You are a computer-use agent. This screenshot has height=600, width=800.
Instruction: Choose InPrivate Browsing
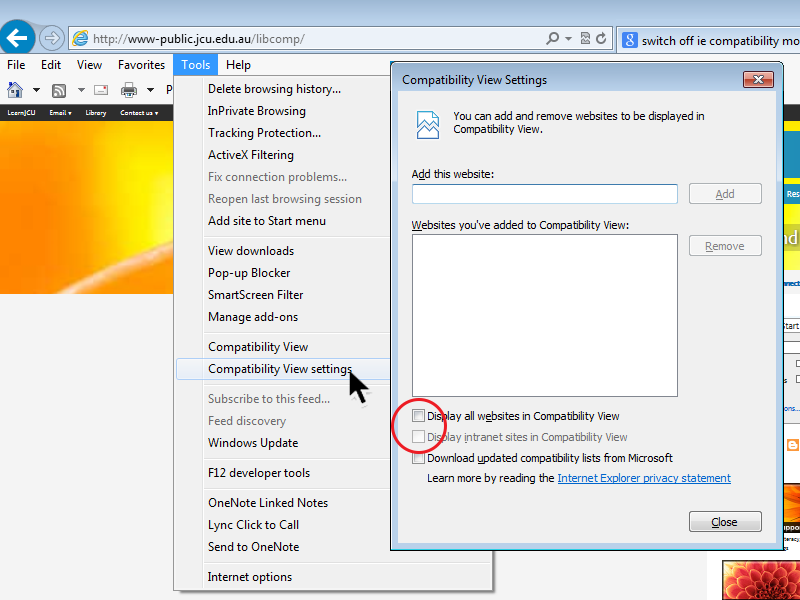[x=257, y=111]
